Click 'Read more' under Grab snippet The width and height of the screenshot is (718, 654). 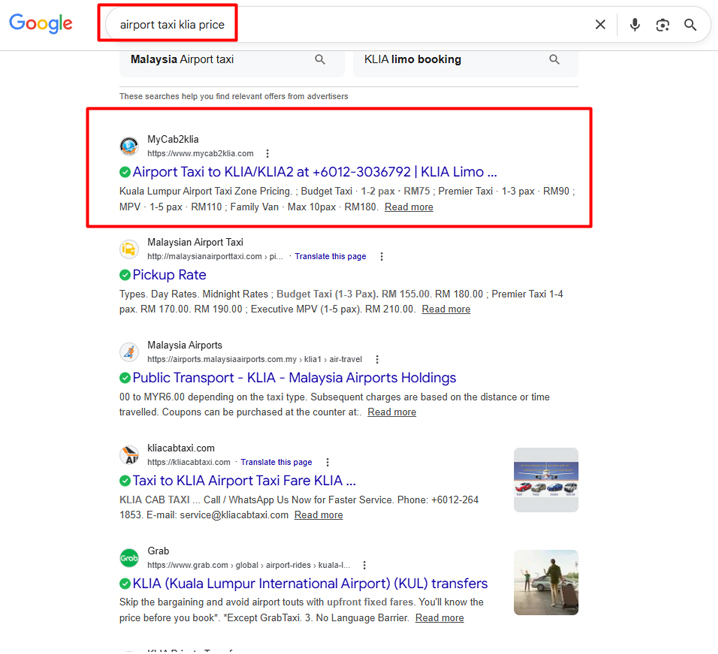(439, 618)
